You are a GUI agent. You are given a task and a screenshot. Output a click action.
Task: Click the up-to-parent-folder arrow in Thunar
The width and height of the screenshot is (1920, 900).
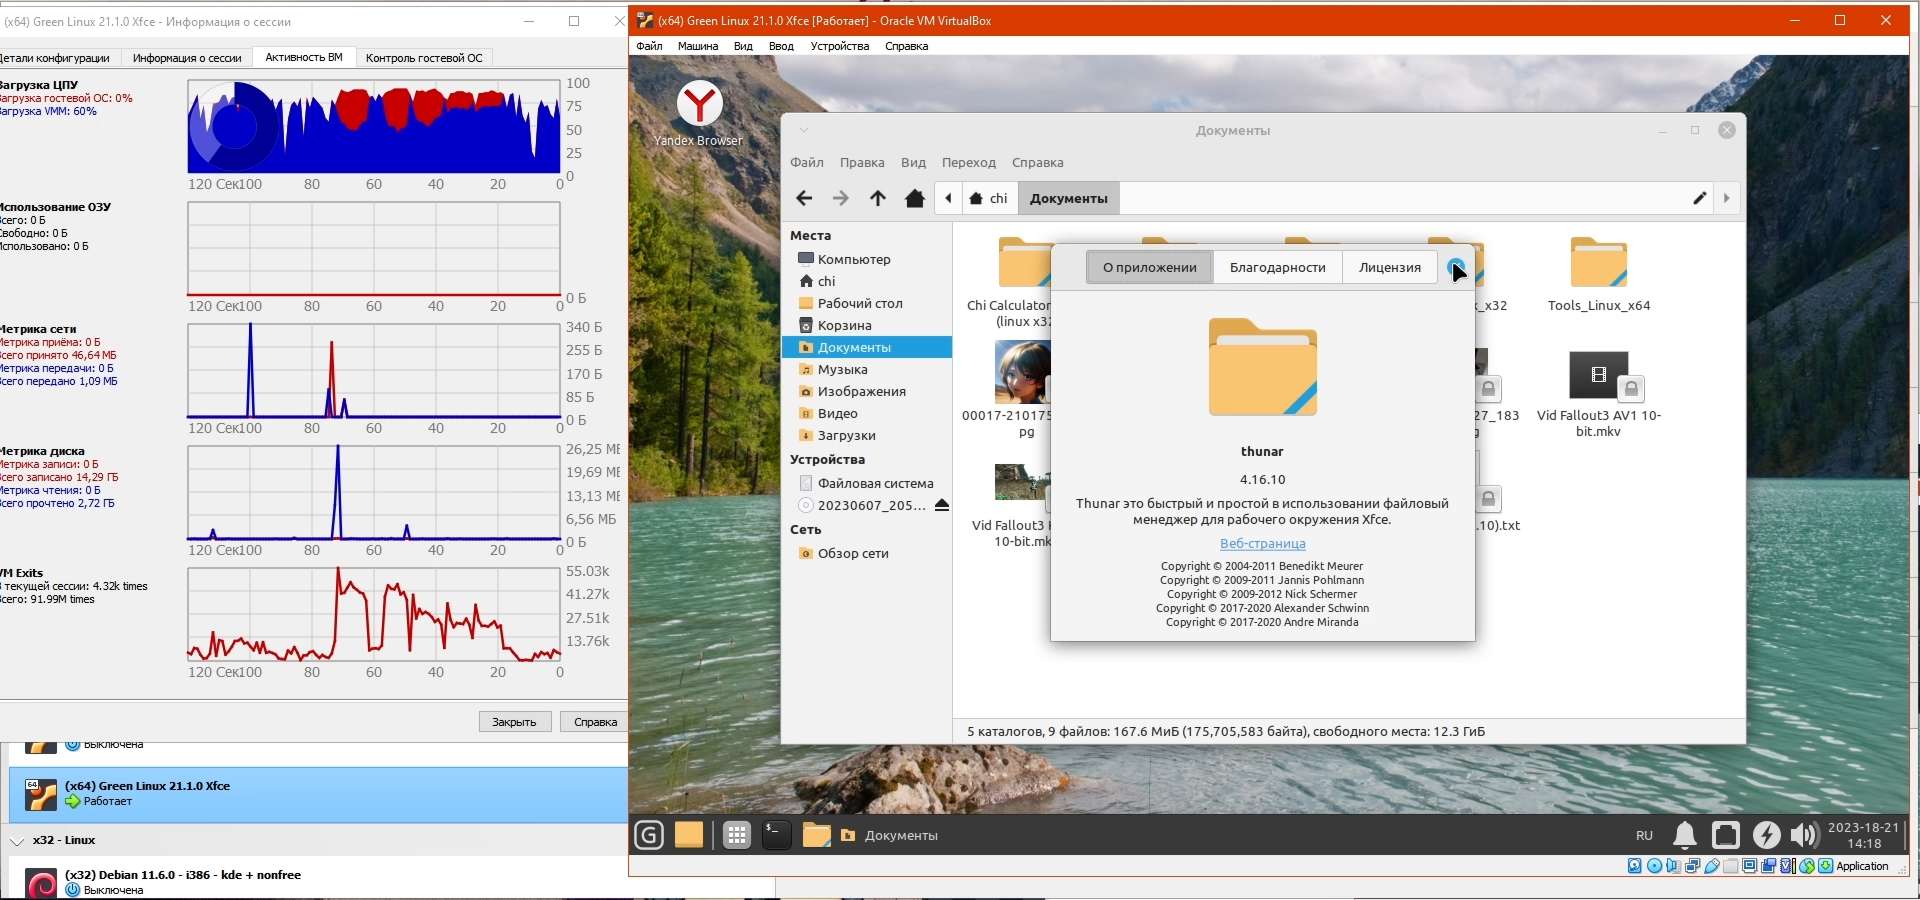tap(877, 198)
